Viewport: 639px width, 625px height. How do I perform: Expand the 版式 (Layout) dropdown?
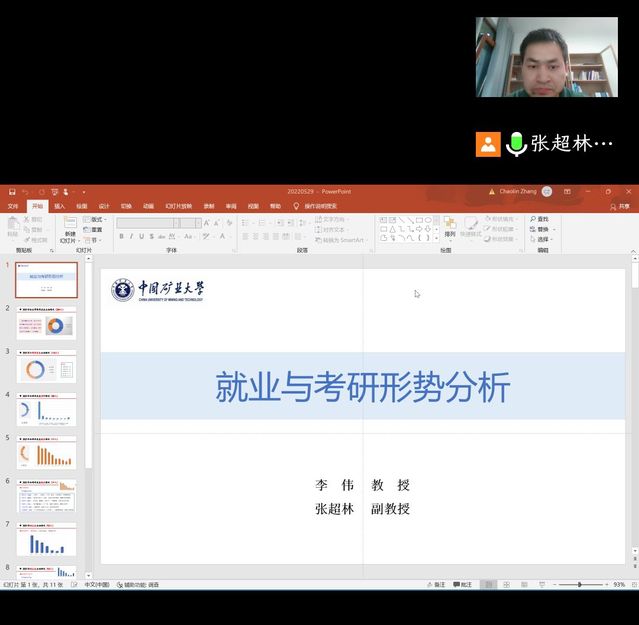[95, 219]
